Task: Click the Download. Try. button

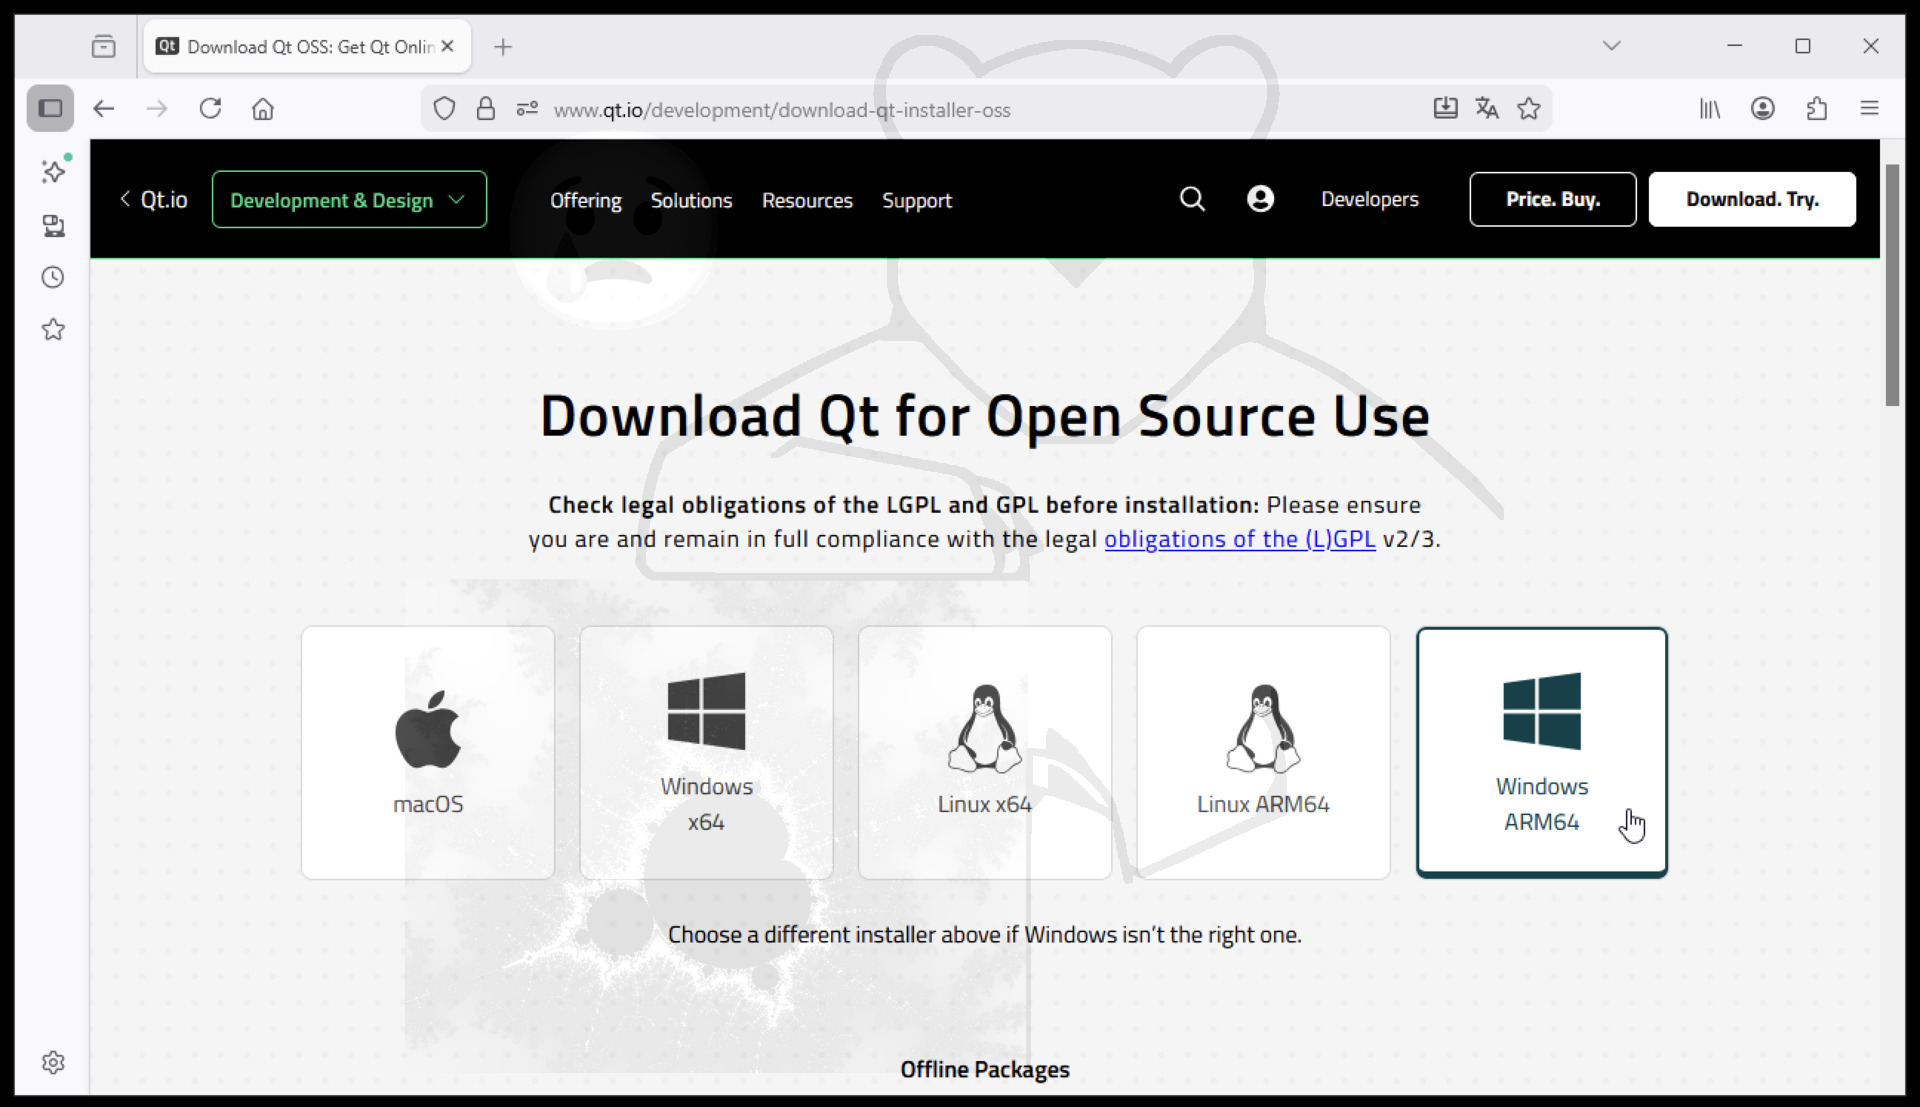Action: click(x=1752, y=199)
